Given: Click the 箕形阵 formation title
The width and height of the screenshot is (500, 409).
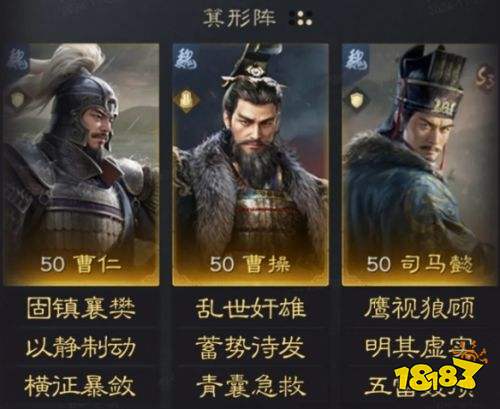Looking at the screenshot, I should pos(239,17).
